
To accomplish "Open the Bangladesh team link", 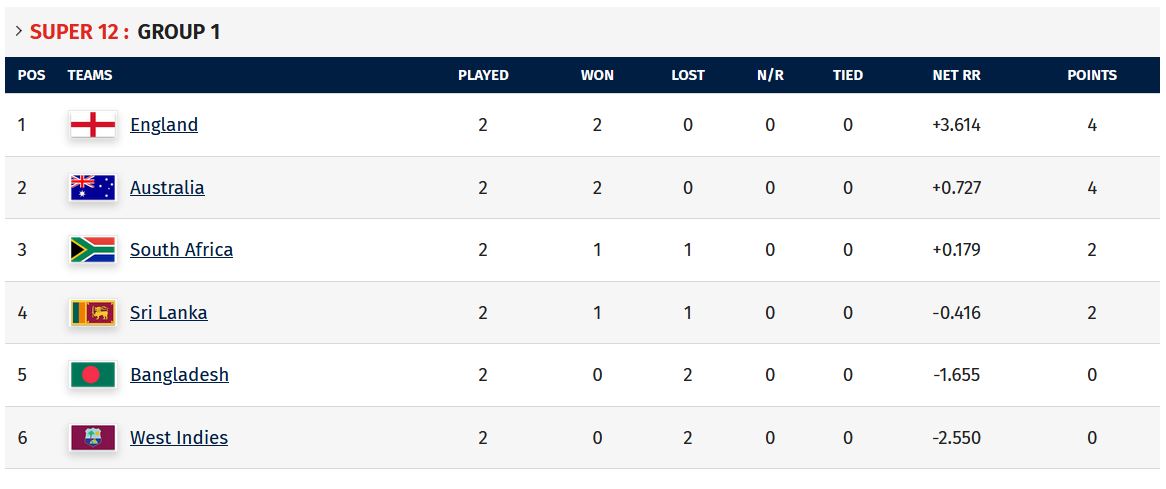I will click(x=179, y=375).
